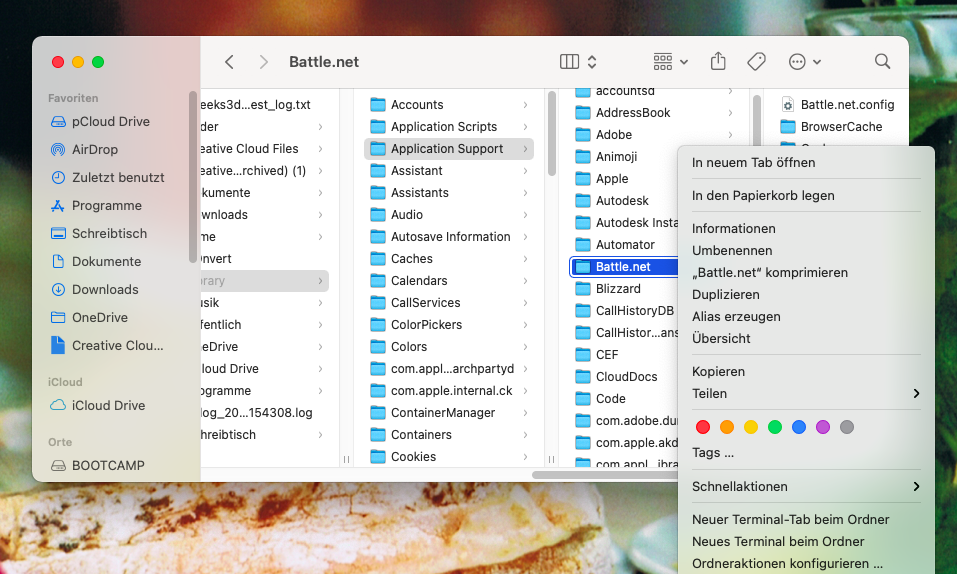The height and width of the screenshot is (574, 957).
Task: Expand the Audio folder chevron
Action: click(x=525, y=215)
